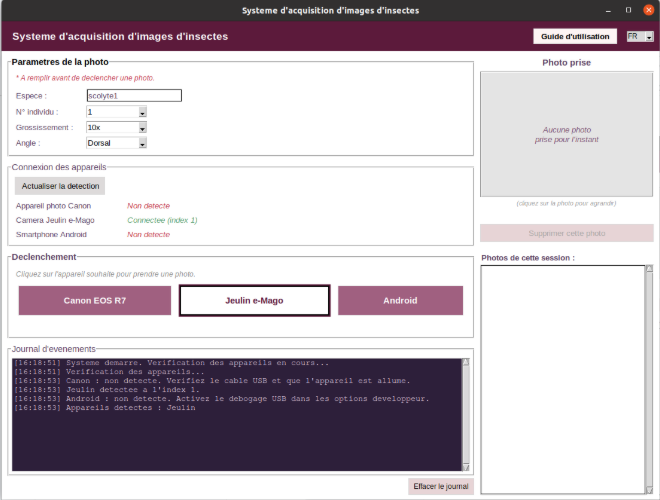Click scrollbar down arrow of the event journal
The width and height of the screenshot is (660, 500).
tap(466, 467)
